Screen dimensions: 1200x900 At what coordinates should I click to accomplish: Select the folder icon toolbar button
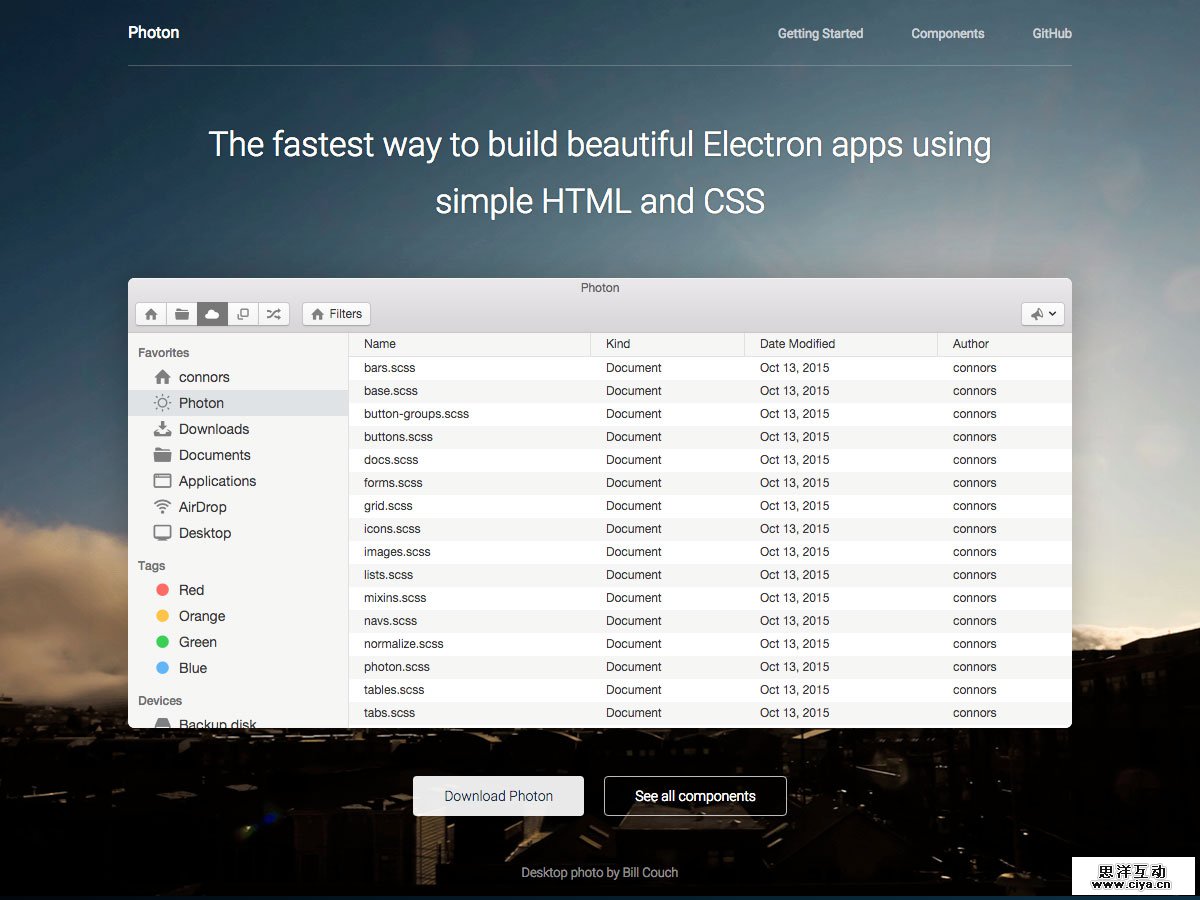tap(182, 314)
